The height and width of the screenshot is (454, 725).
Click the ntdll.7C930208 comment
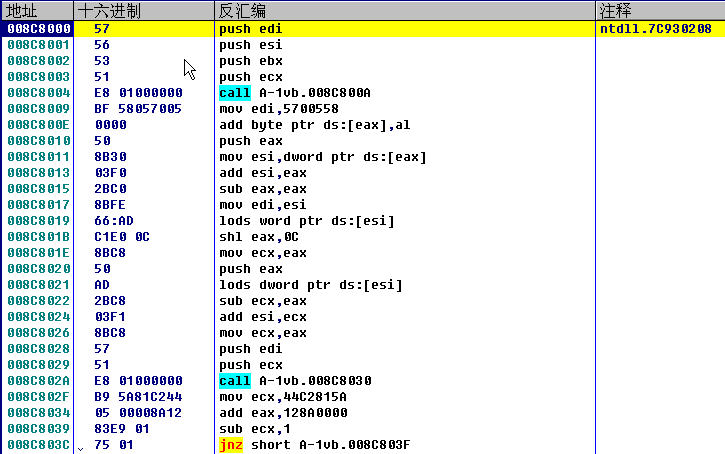(656, 29)
